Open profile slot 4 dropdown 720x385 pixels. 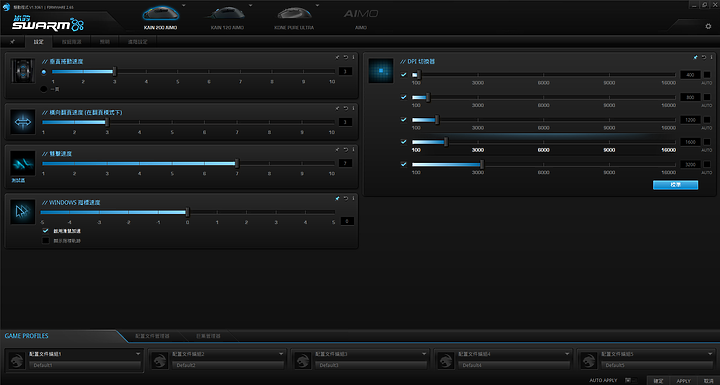(x=567, y=354)
